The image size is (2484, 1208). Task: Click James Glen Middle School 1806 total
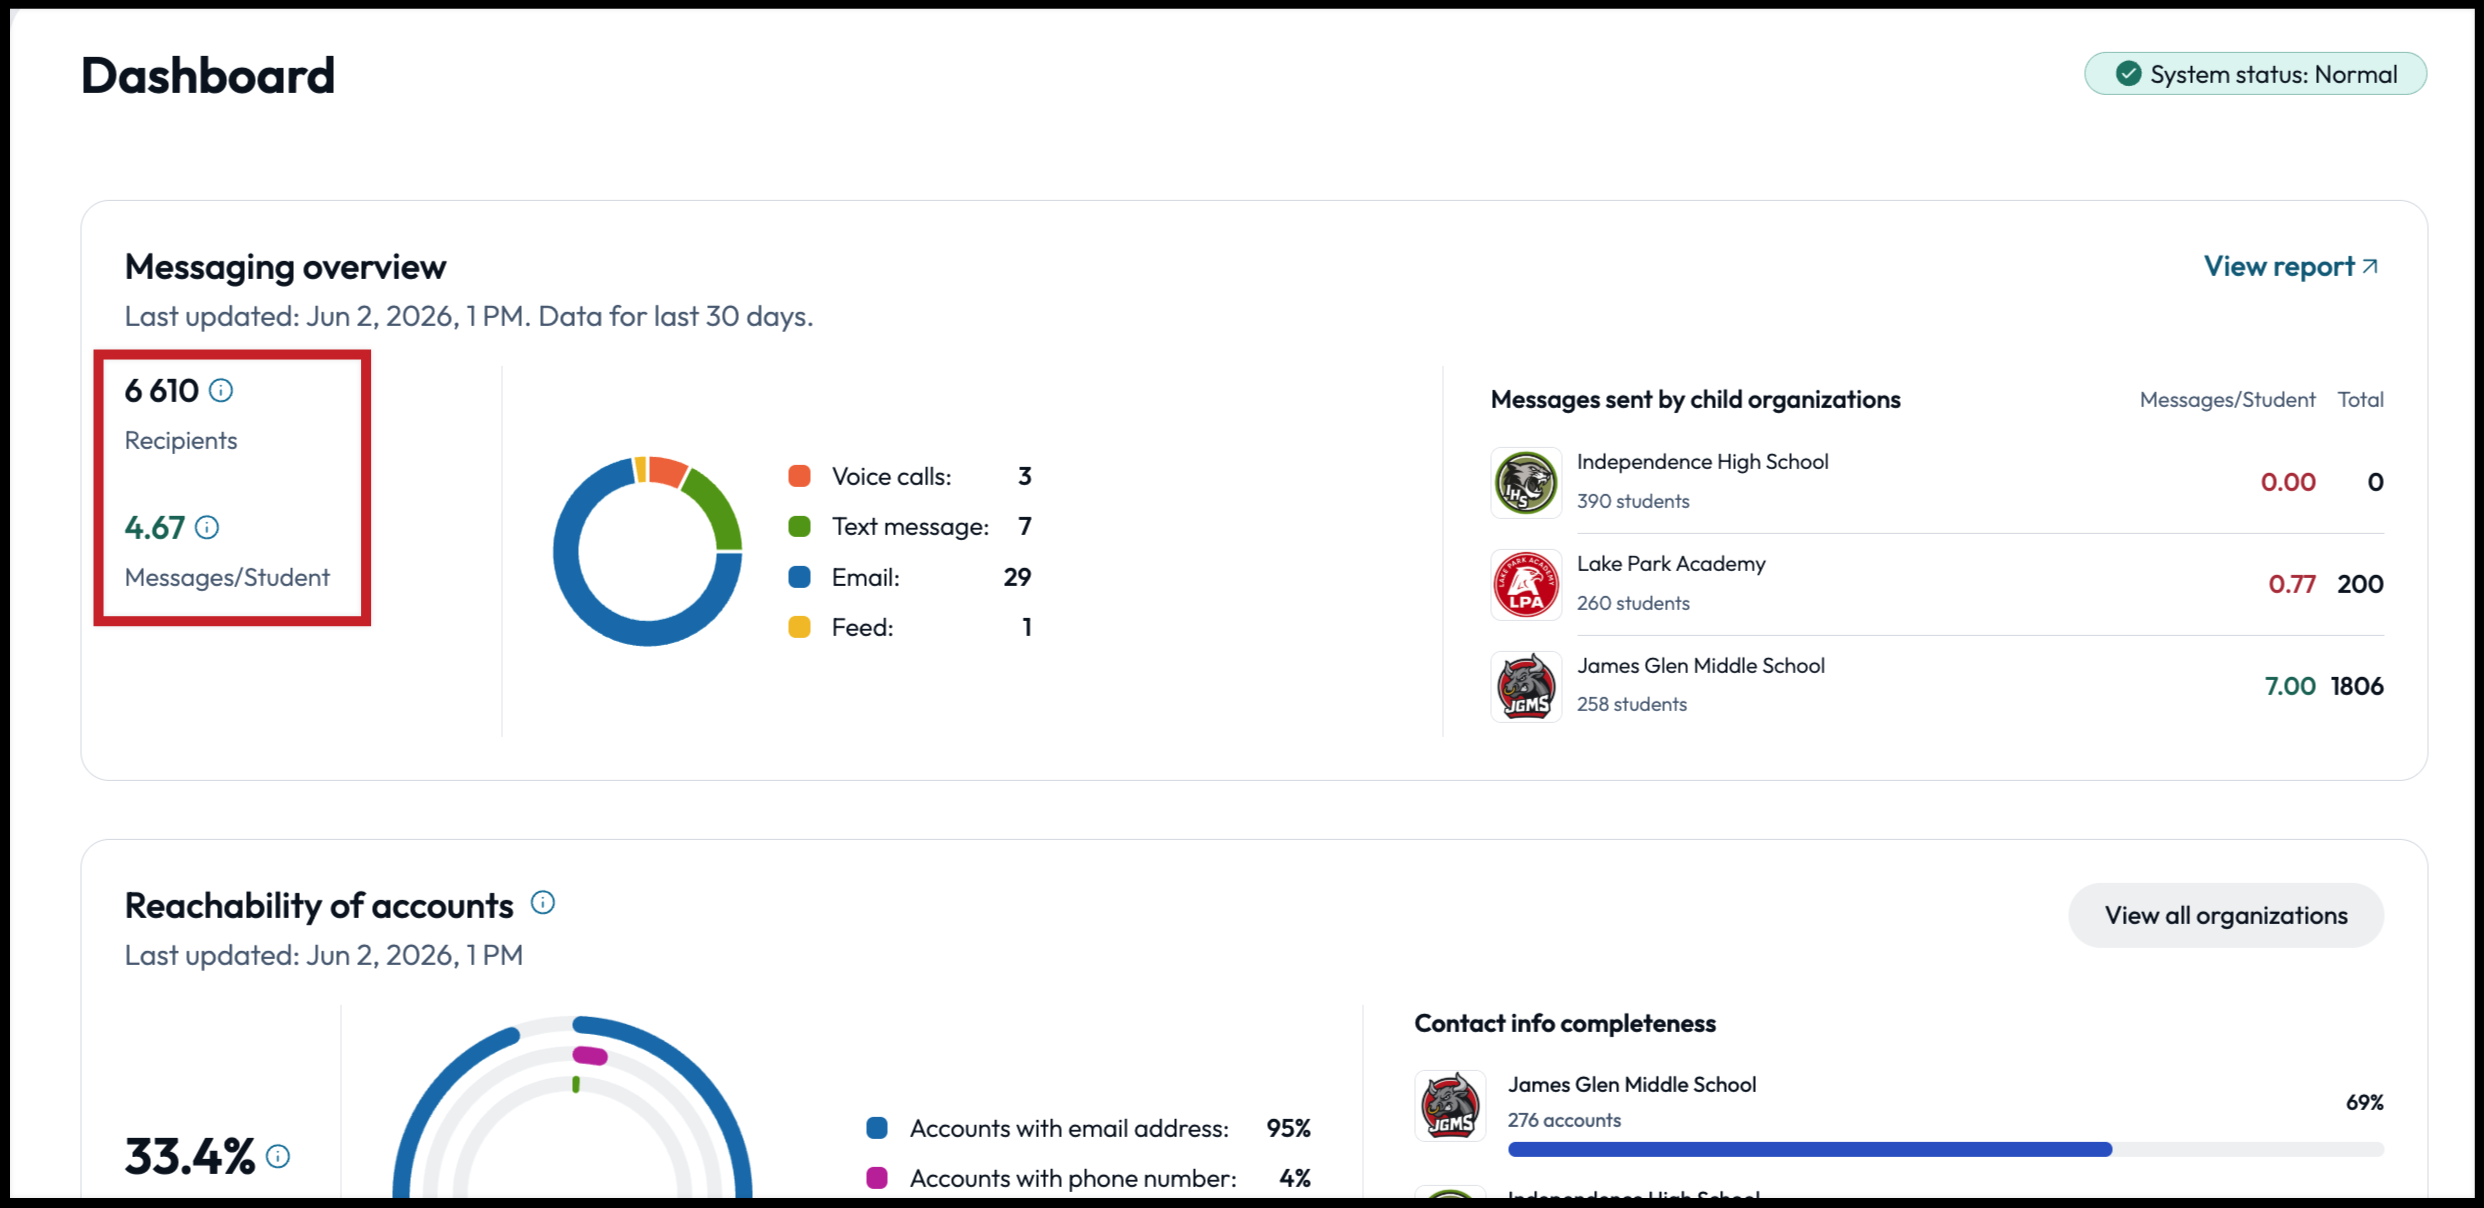tap(2357, 686)
